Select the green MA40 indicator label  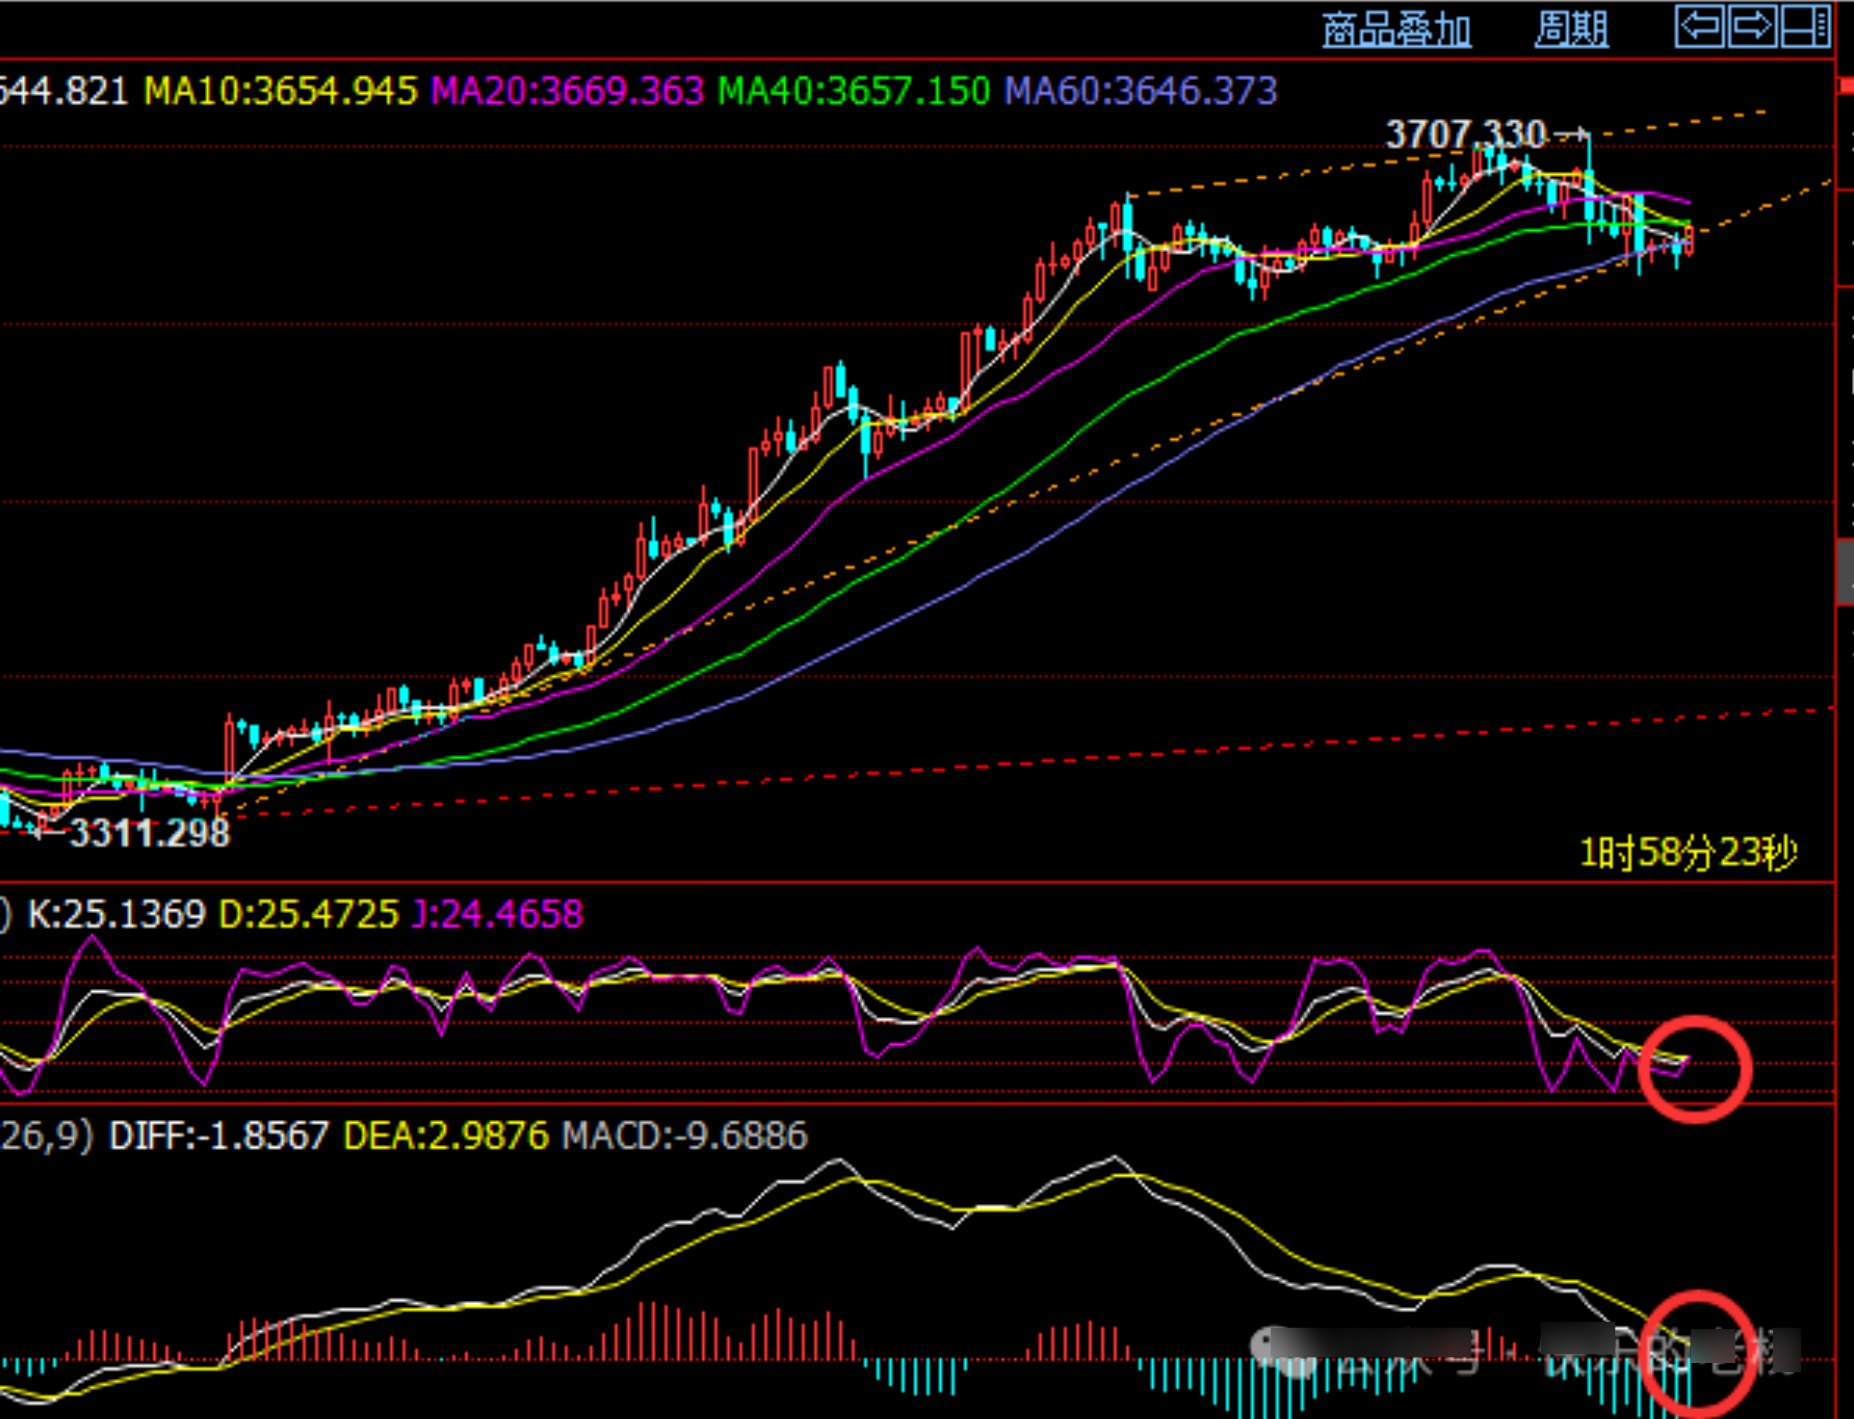click(854, 91)
